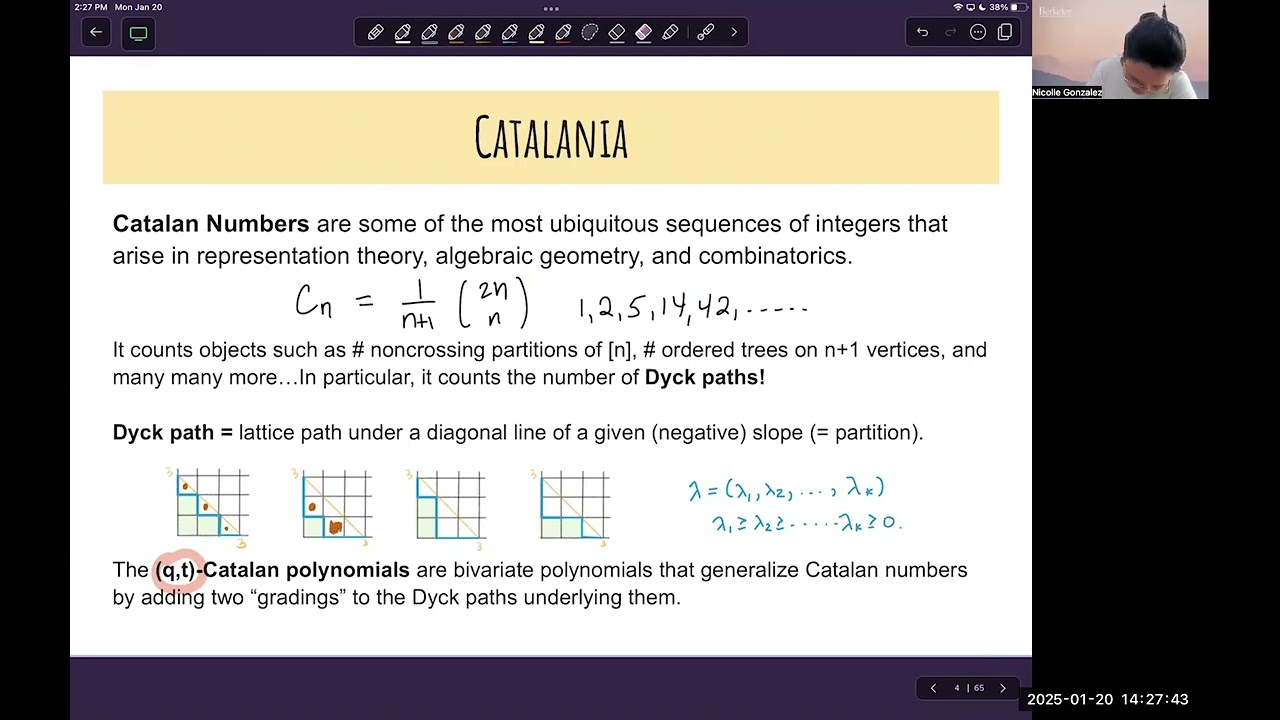
Task: Click the bold 'Catalan Numbers' text
Action: (211, 224)
